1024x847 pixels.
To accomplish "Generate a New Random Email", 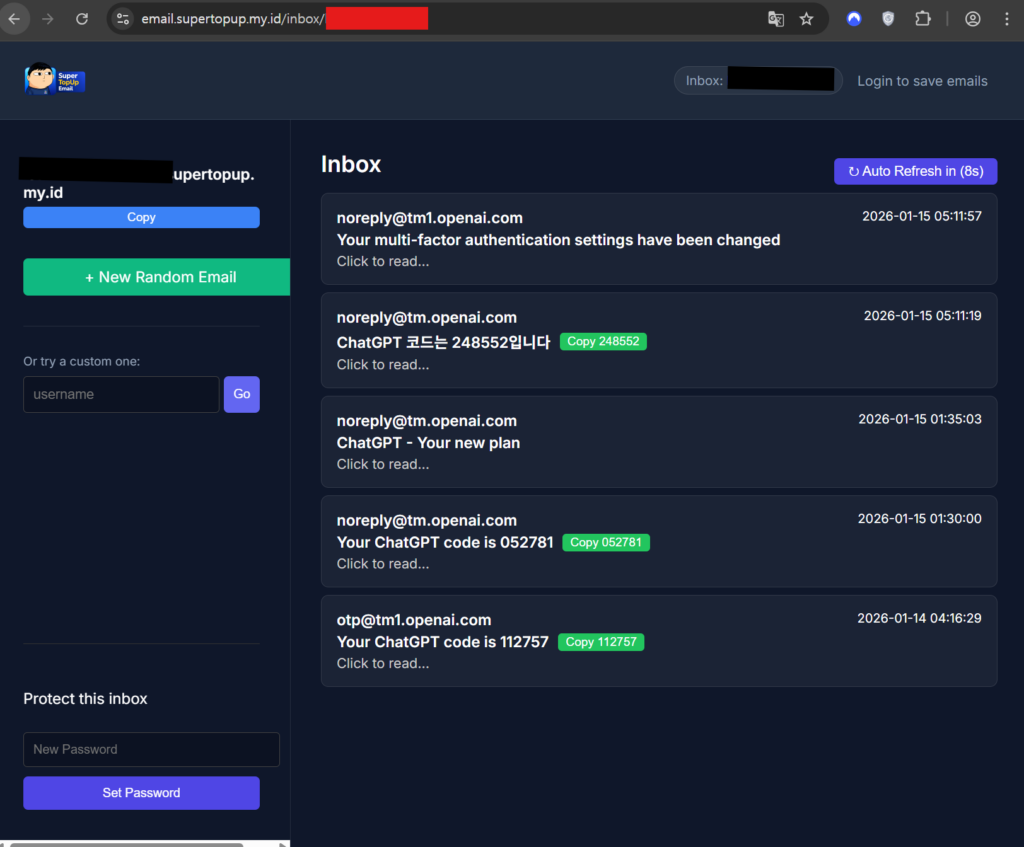I will coord(157,277).
